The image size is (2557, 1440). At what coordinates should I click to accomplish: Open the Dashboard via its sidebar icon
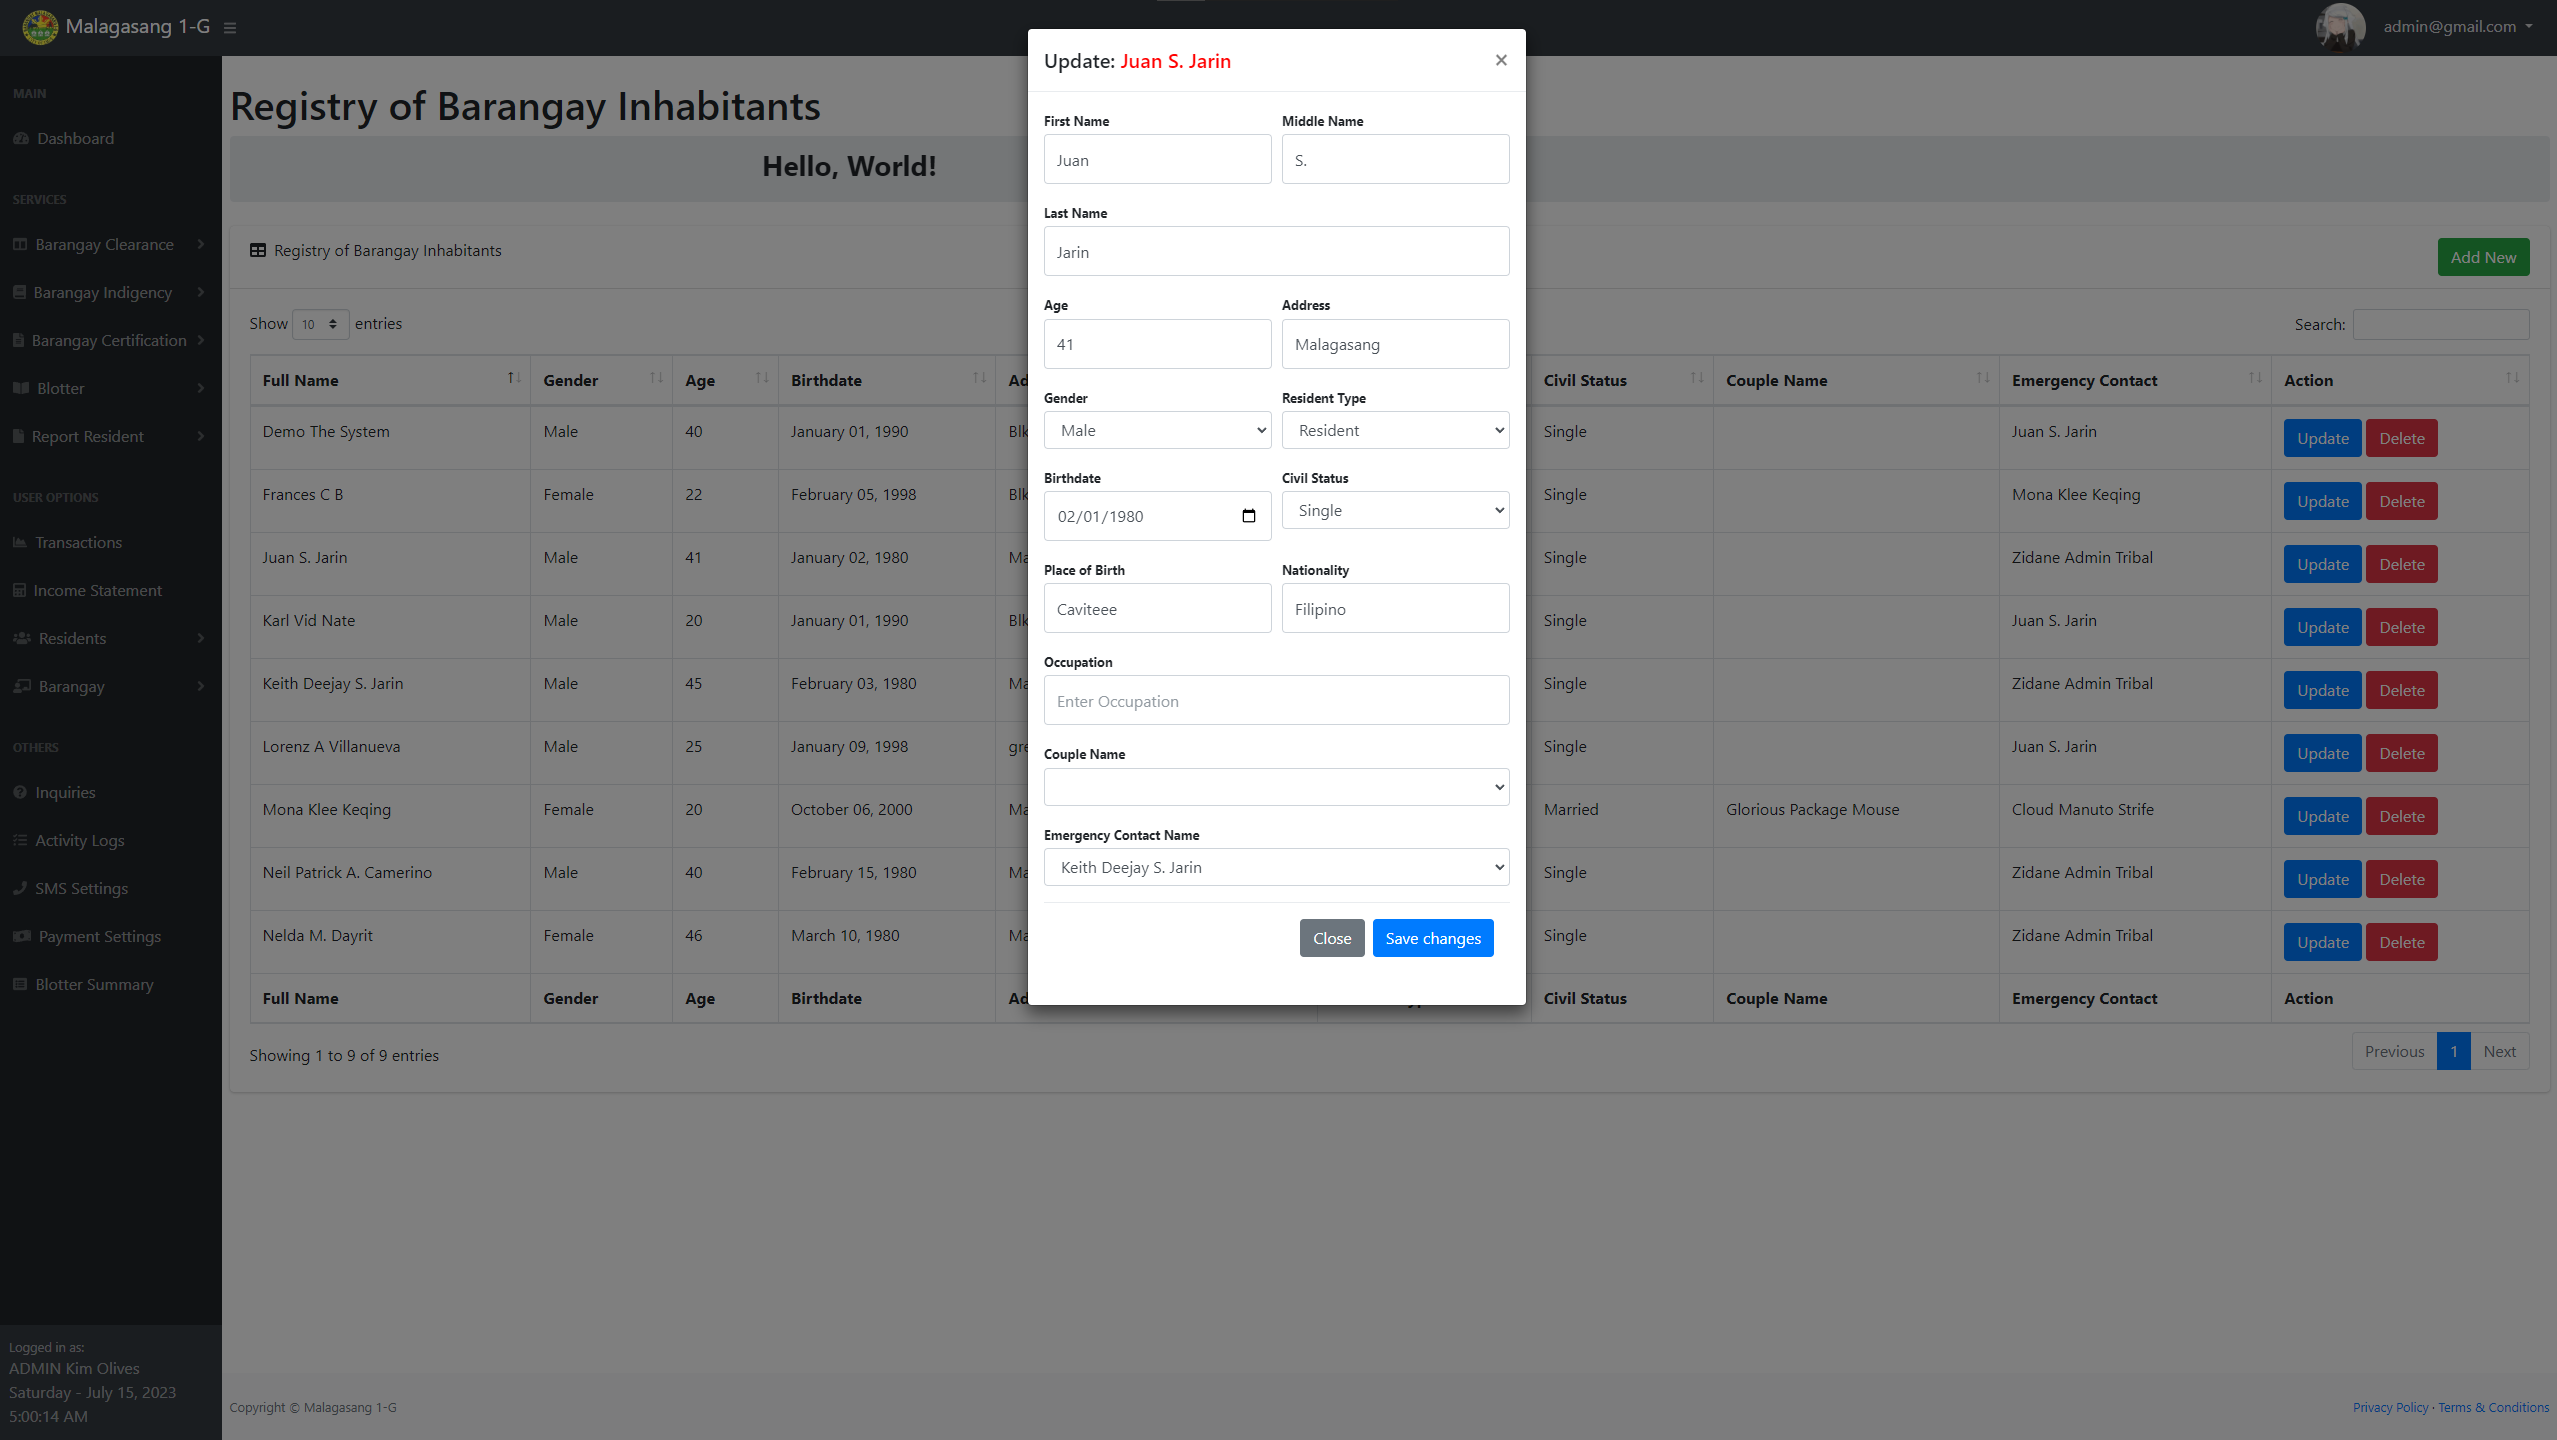(x=20, y=138)
